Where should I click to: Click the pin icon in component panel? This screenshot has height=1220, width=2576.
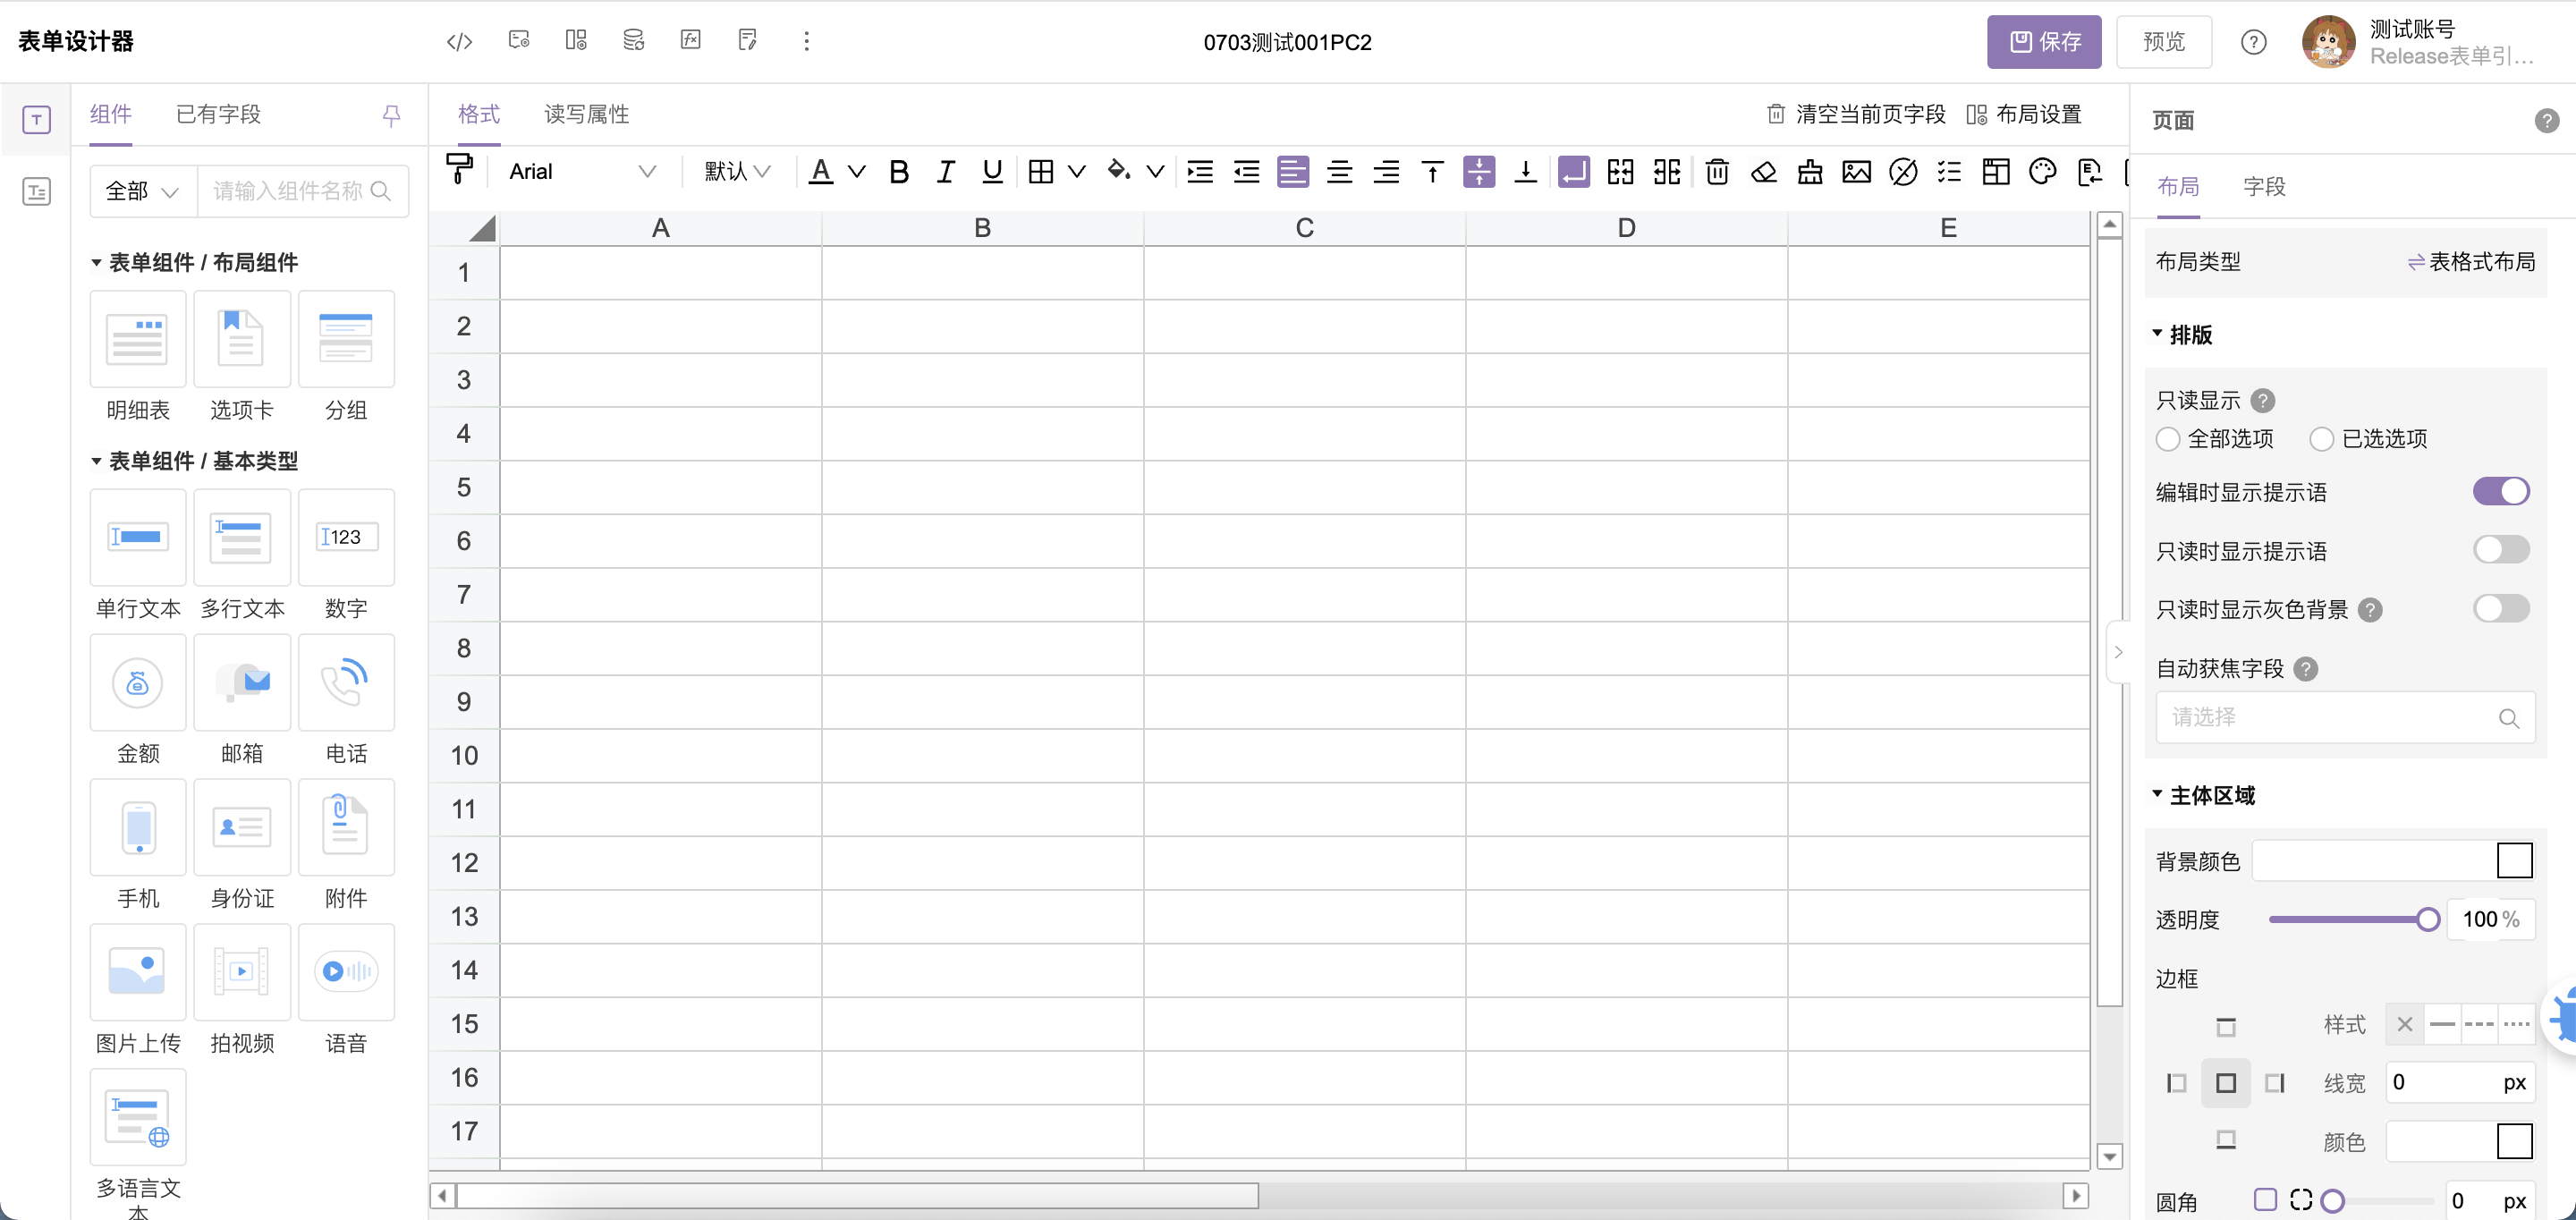pyautogui.click(x=392, y=115)
